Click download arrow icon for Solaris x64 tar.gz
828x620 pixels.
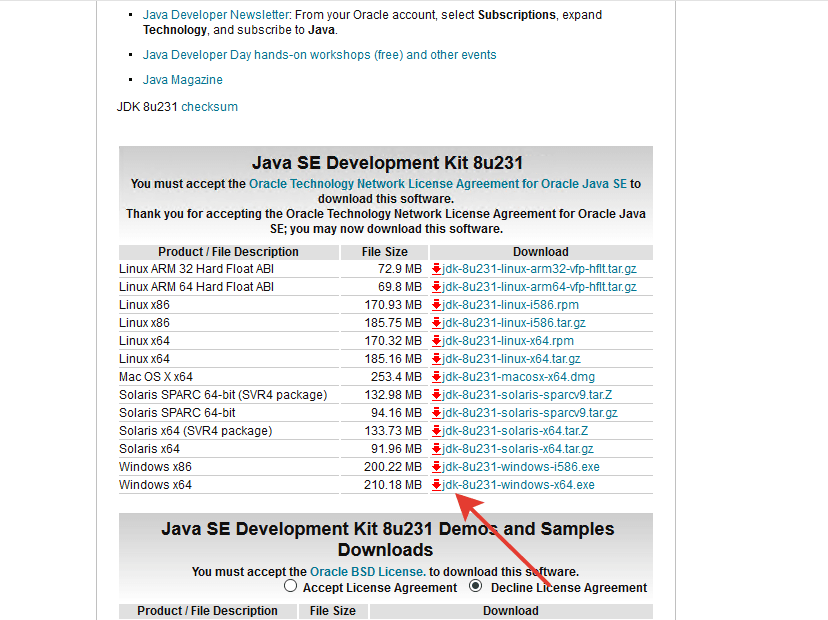437,449
